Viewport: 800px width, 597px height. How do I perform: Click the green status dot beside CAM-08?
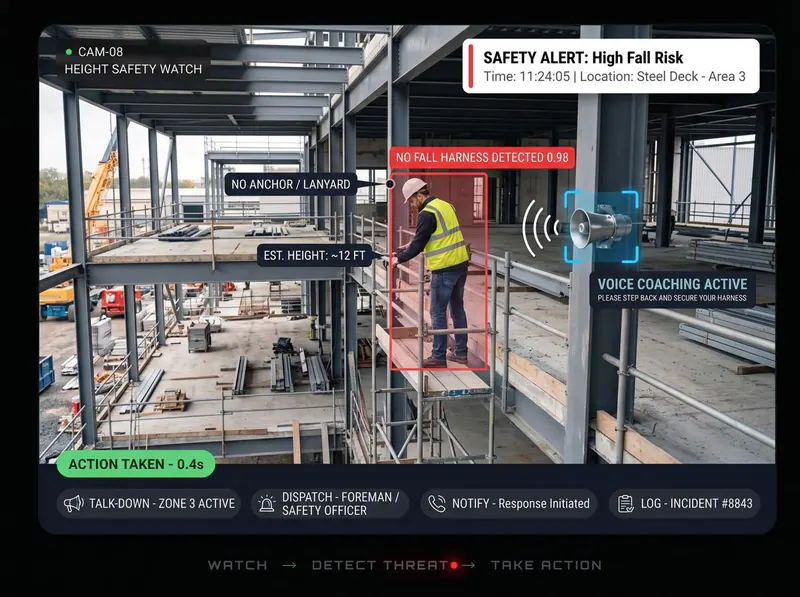[x=69, y=52]
